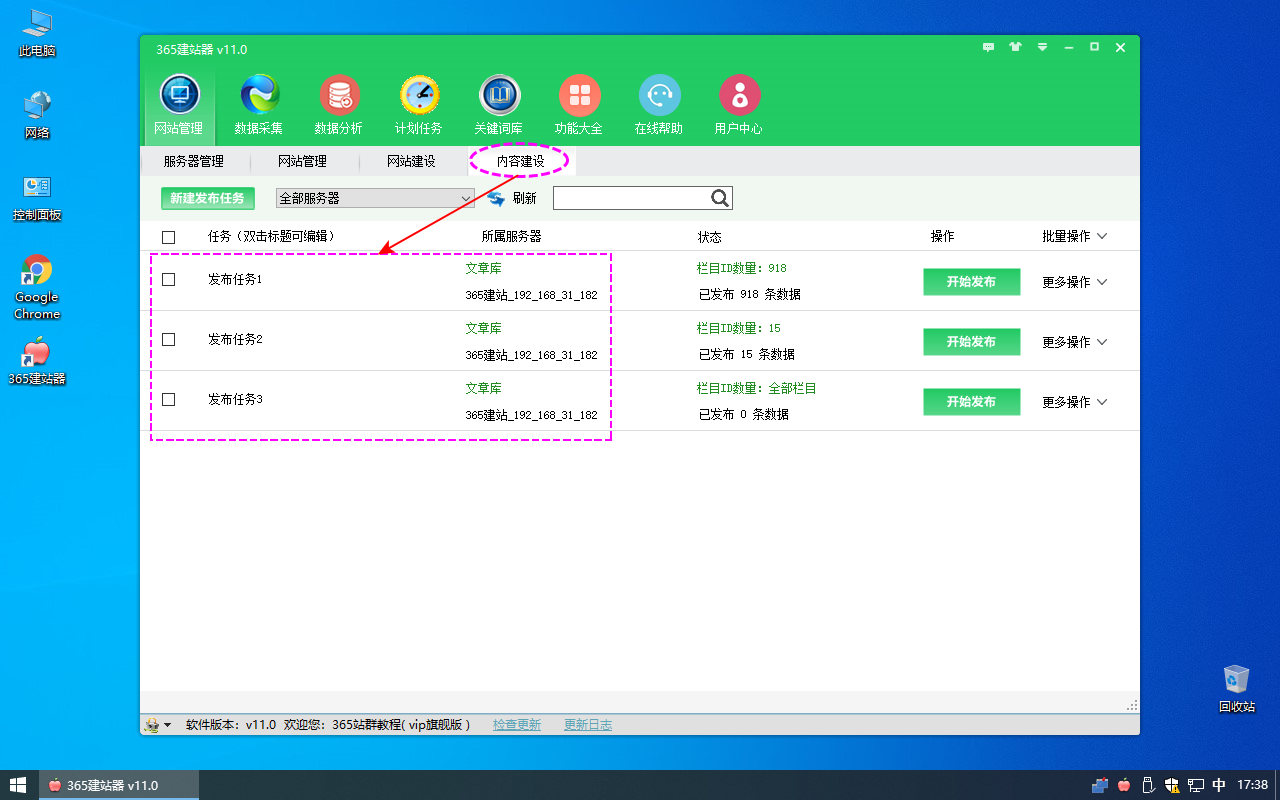Open 回收站 recycle bin
The height and width of the screenshot is (800, 1280).
[x=1237, y=688]
